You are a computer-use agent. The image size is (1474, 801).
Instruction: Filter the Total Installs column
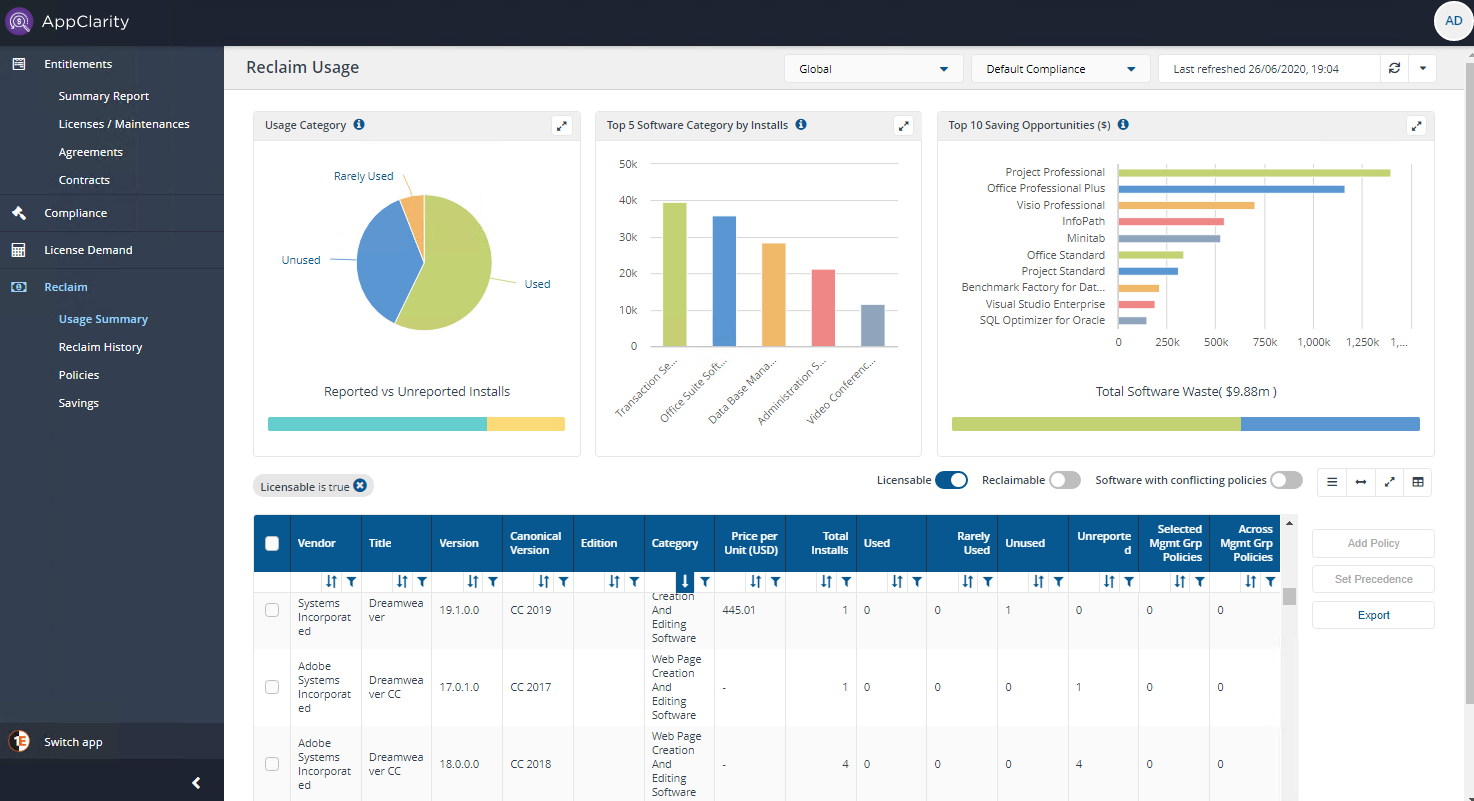coord(846,581)
